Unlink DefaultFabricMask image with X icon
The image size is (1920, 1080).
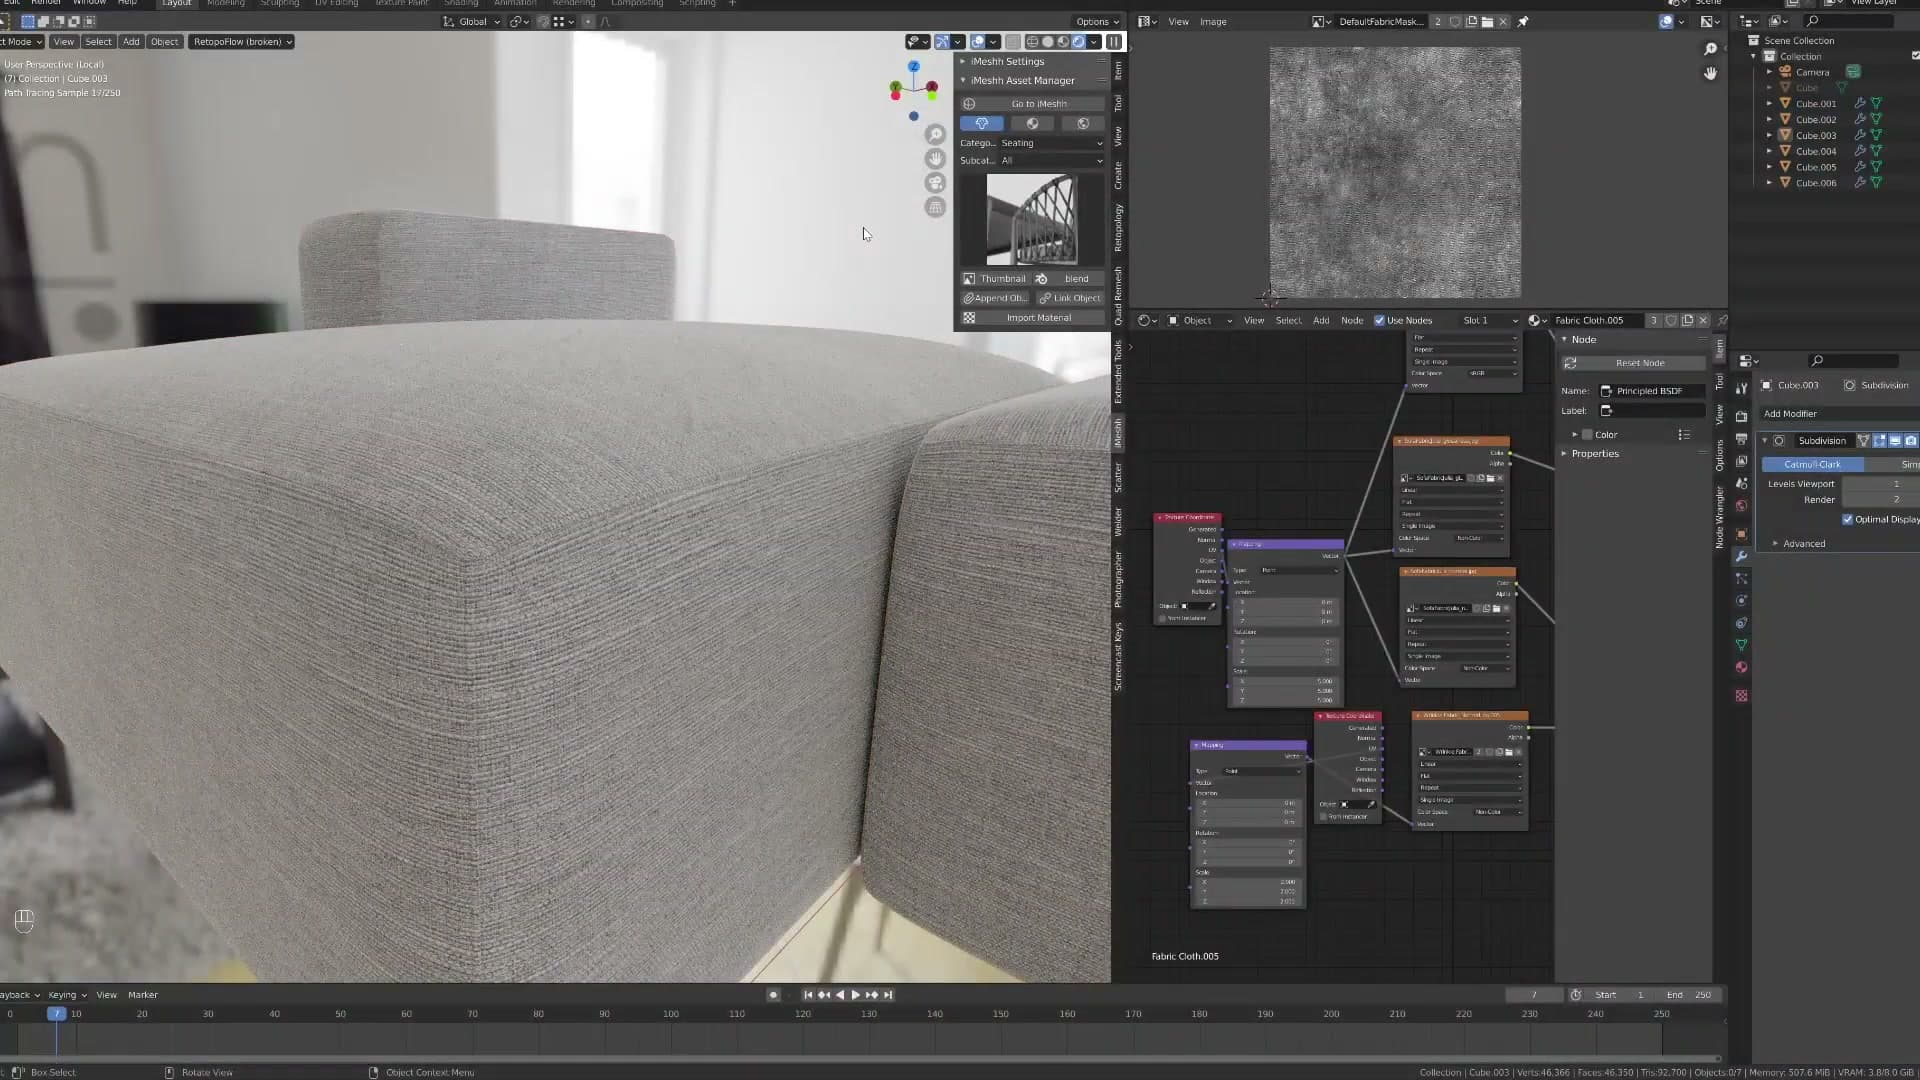(1503, 22)
